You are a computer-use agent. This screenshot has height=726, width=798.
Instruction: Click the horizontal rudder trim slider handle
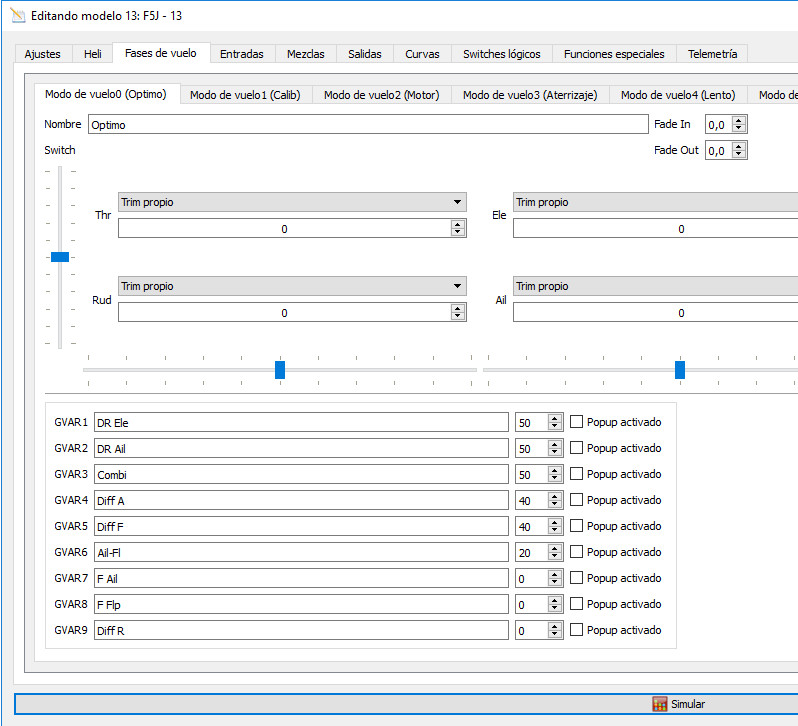280,370
